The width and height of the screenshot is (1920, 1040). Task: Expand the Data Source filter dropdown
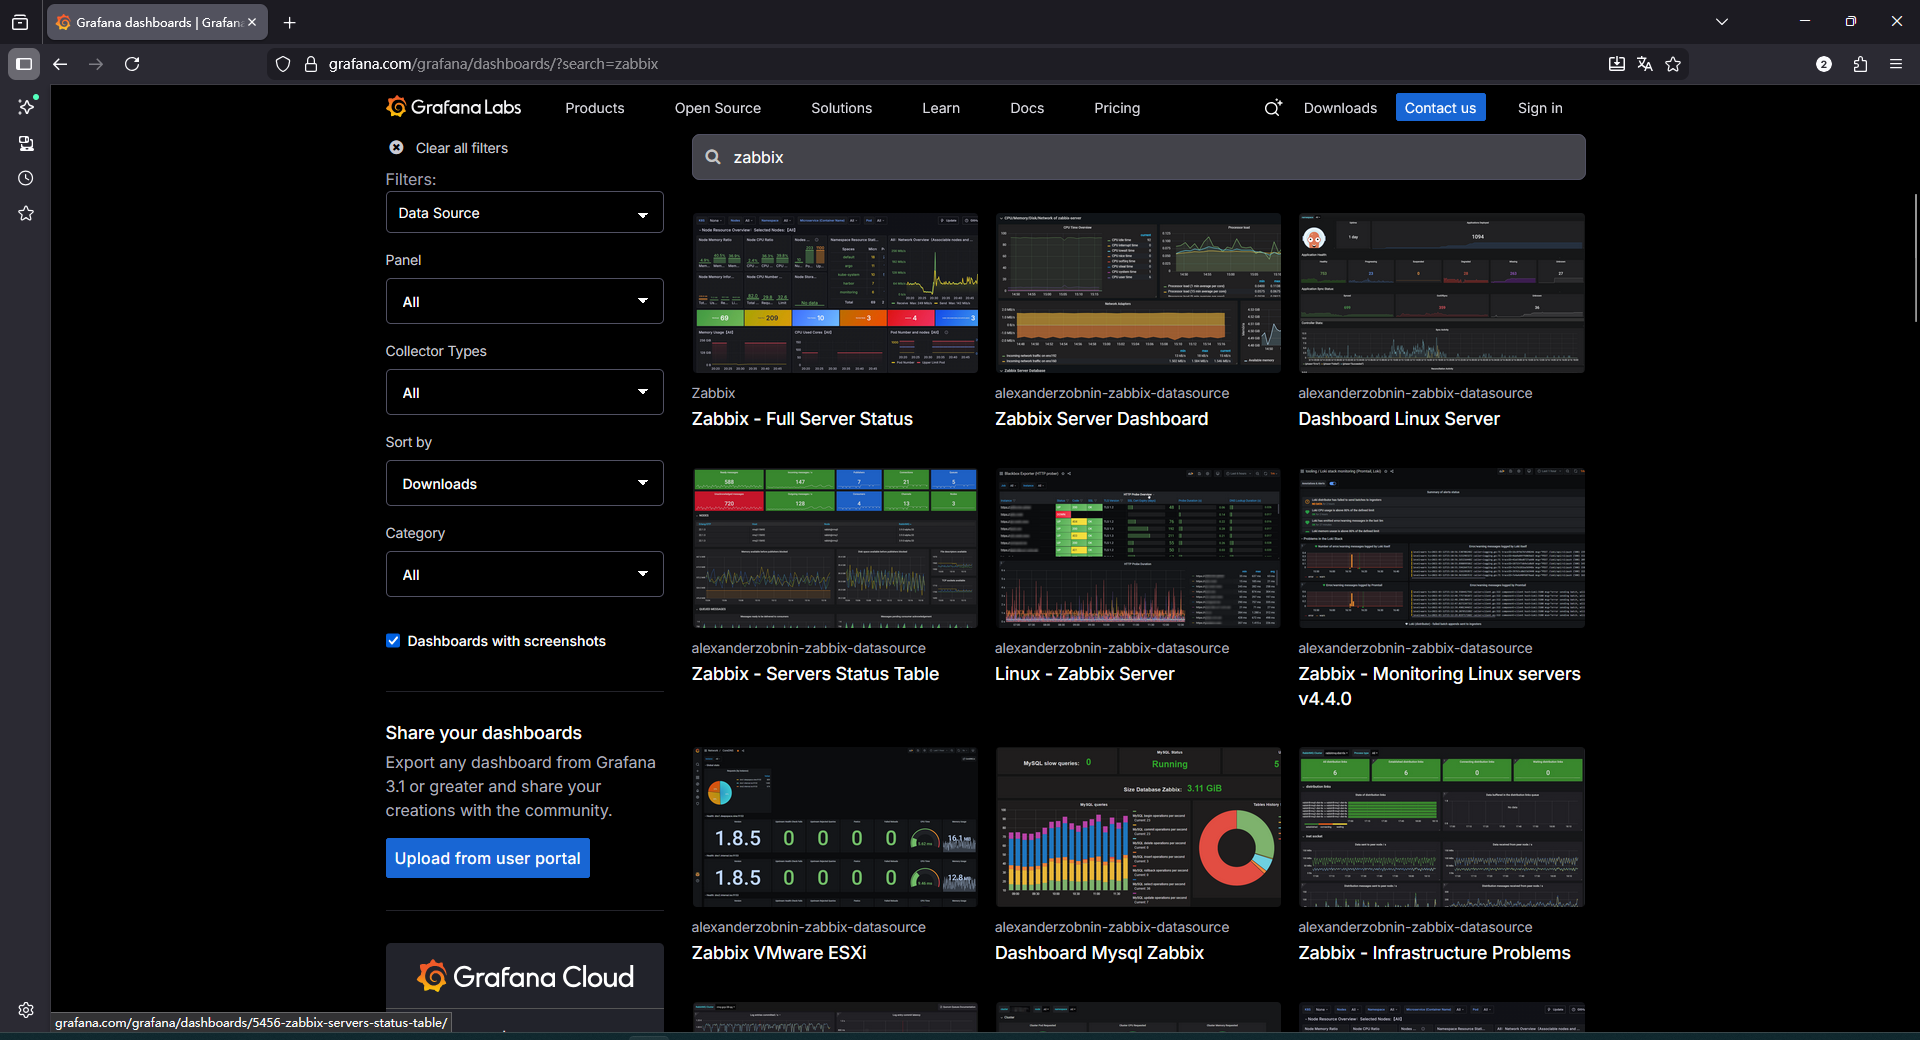click(524, 212)
